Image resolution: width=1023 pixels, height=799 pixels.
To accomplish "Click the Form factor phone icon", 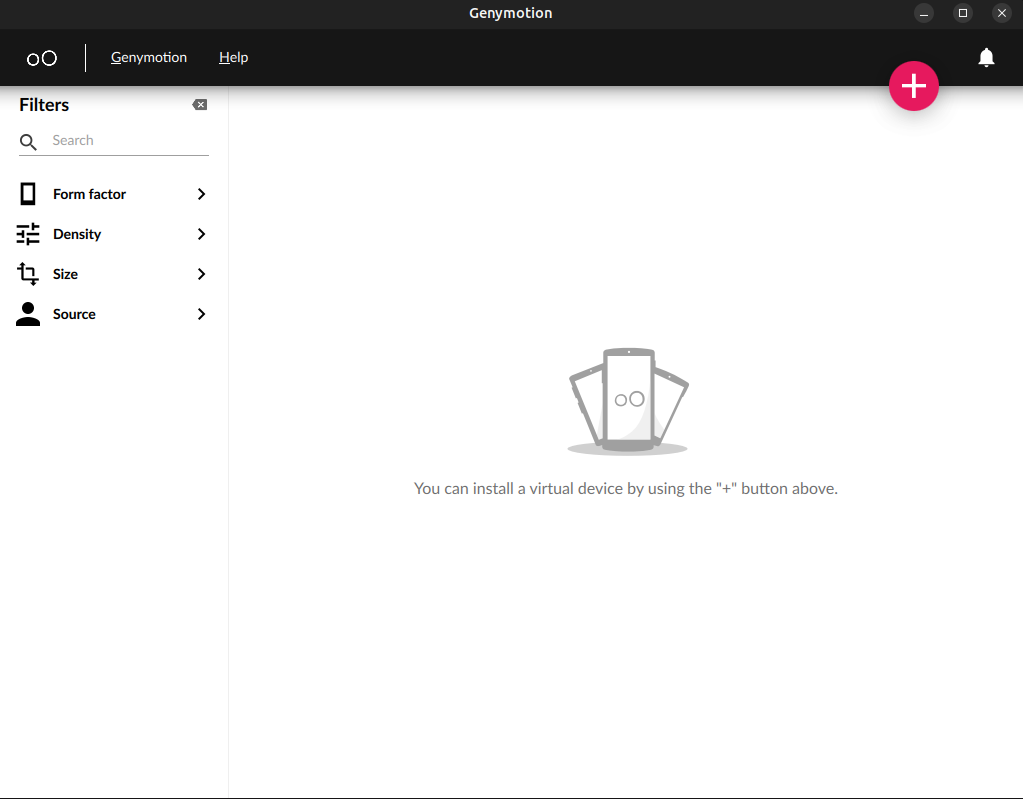I will 28,194.
